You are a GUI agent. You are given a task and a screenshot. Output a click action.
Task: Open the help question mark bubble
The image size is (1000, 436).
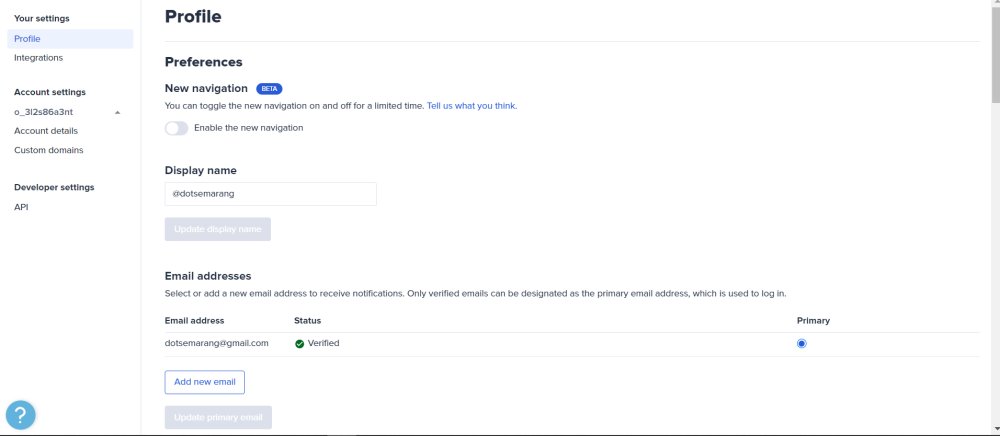21,414
